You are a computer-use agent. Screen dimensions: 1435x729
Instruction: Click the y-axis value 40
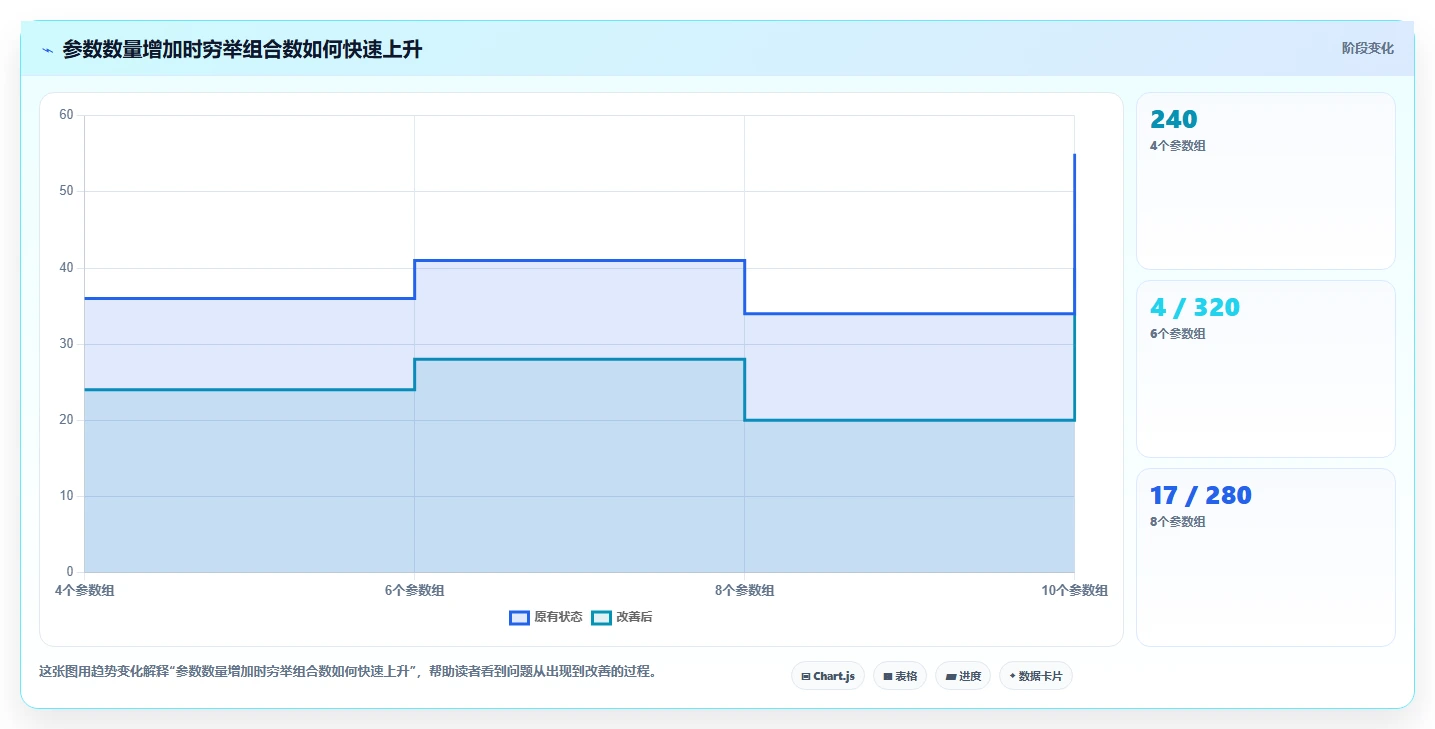(66, 268)
